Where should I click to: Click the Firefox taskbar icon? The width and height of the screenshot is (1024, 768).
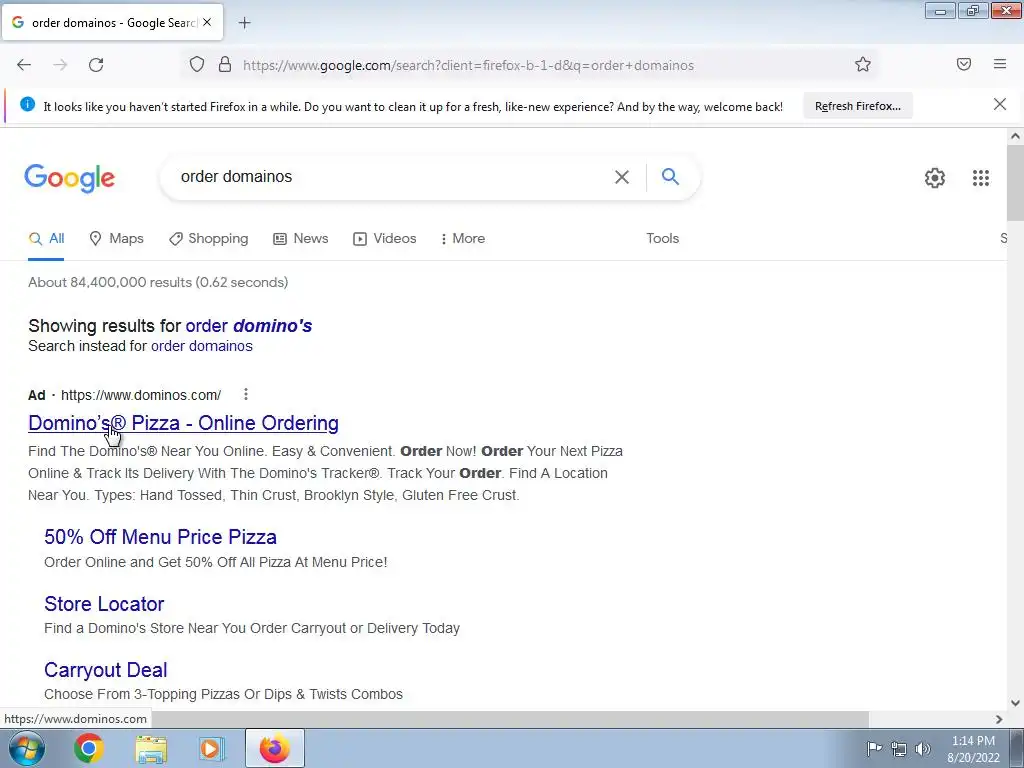274,748
